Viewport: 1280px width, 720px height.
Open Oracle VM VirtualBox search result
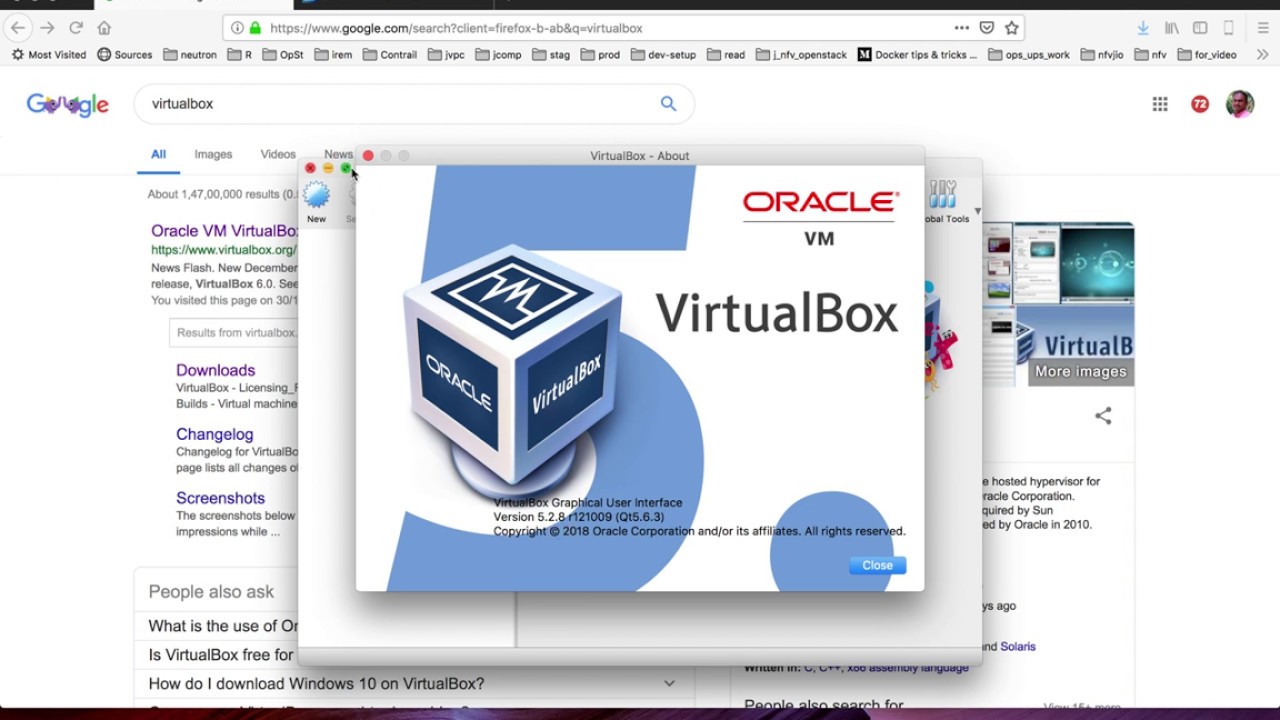pos(224,231)
